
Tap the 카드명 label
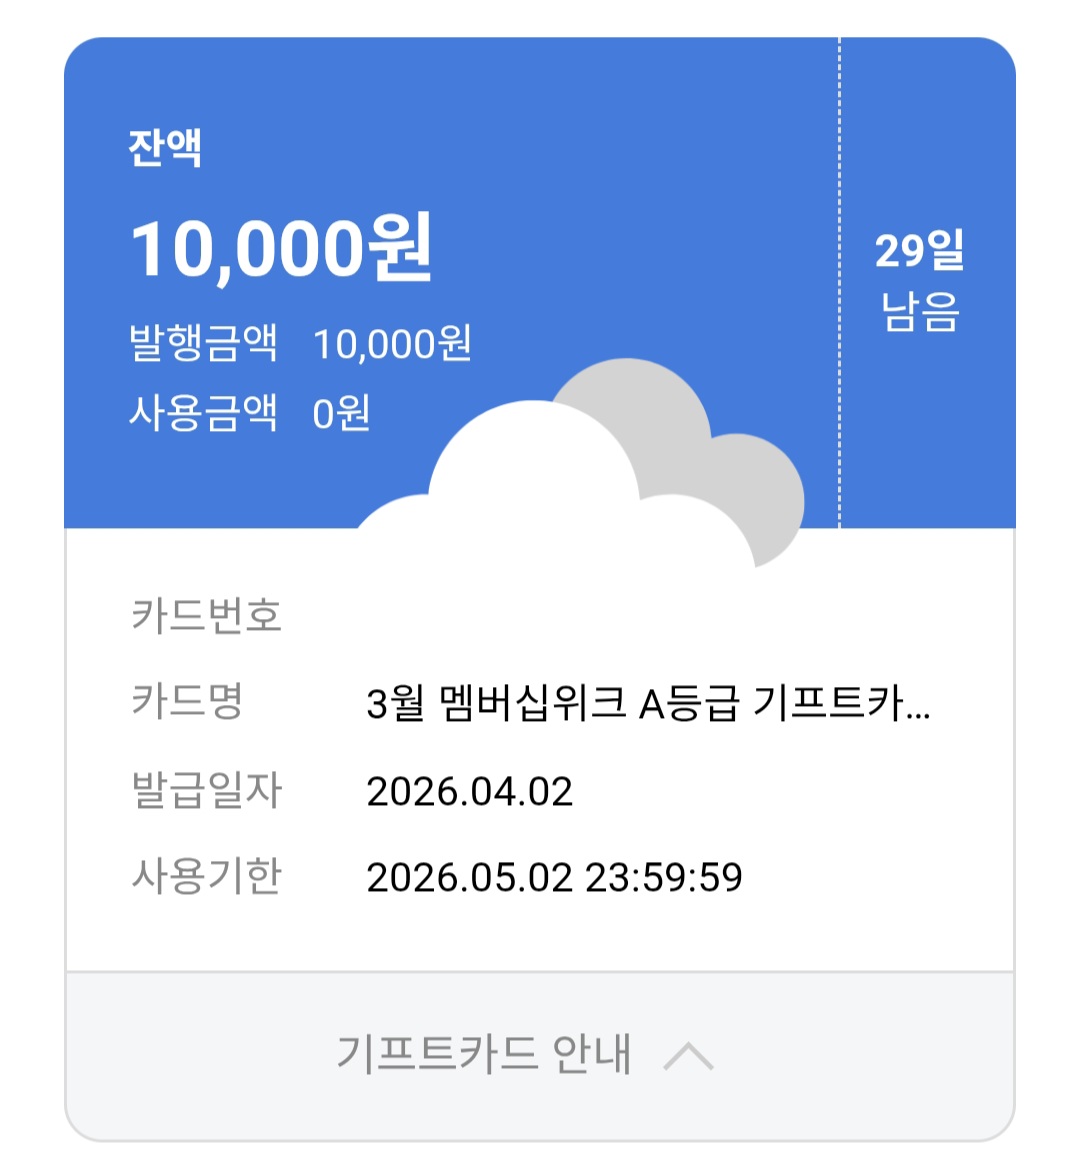coord(187,700)
